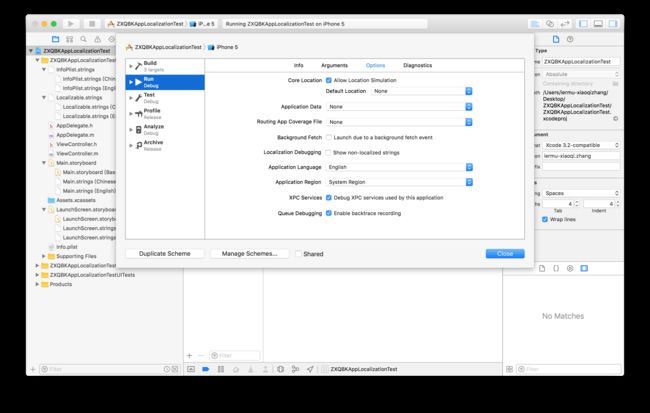
Task: Expand the Build scheme action
Action: [x=131, y=66]
